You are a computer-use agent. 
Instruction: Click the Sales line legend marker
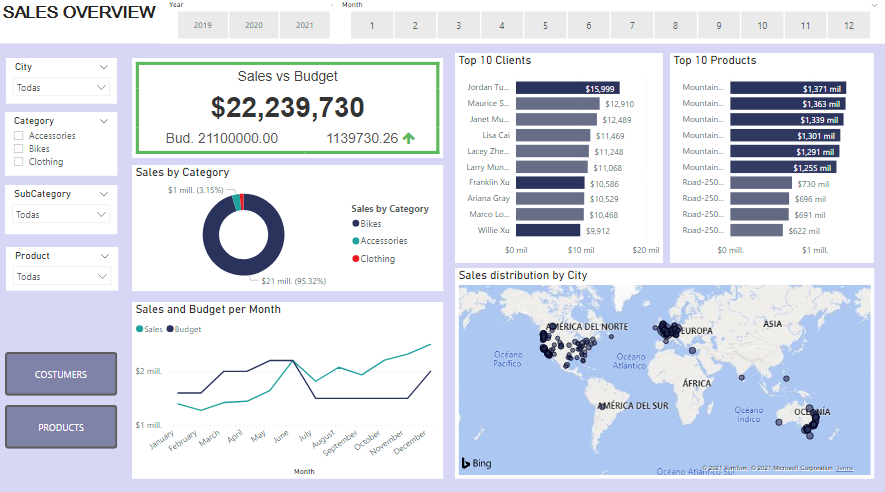[139, 329]
